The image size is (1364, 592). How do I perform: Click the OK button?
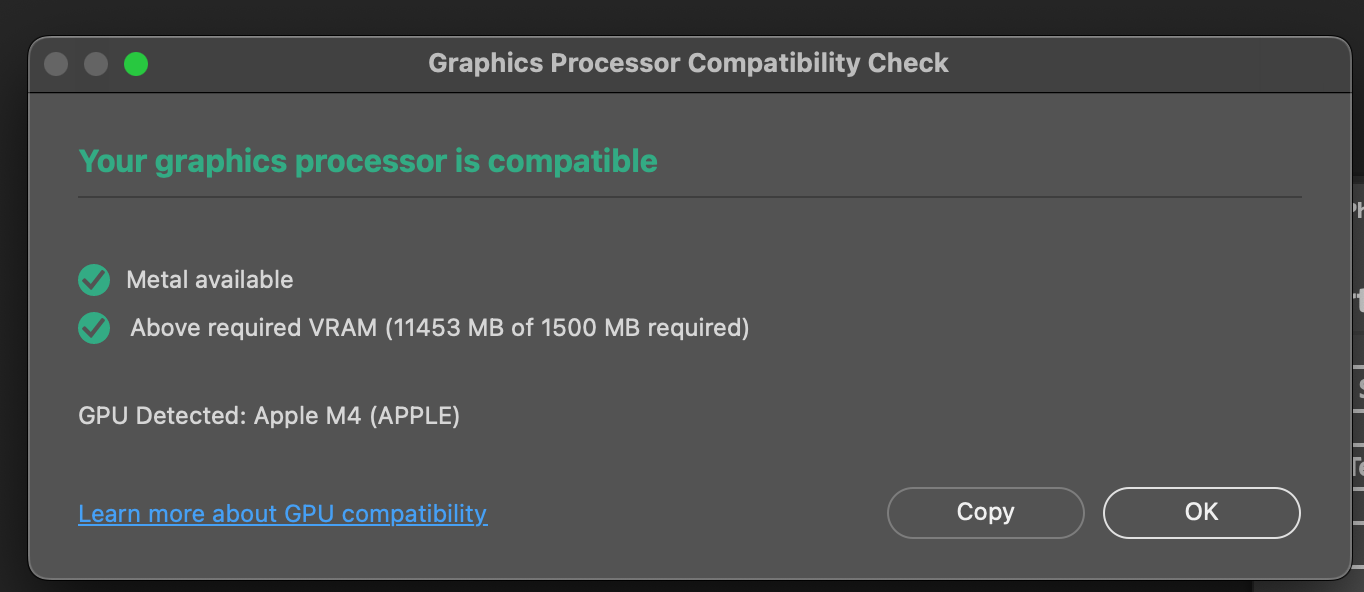click(x=1201, y=513)
